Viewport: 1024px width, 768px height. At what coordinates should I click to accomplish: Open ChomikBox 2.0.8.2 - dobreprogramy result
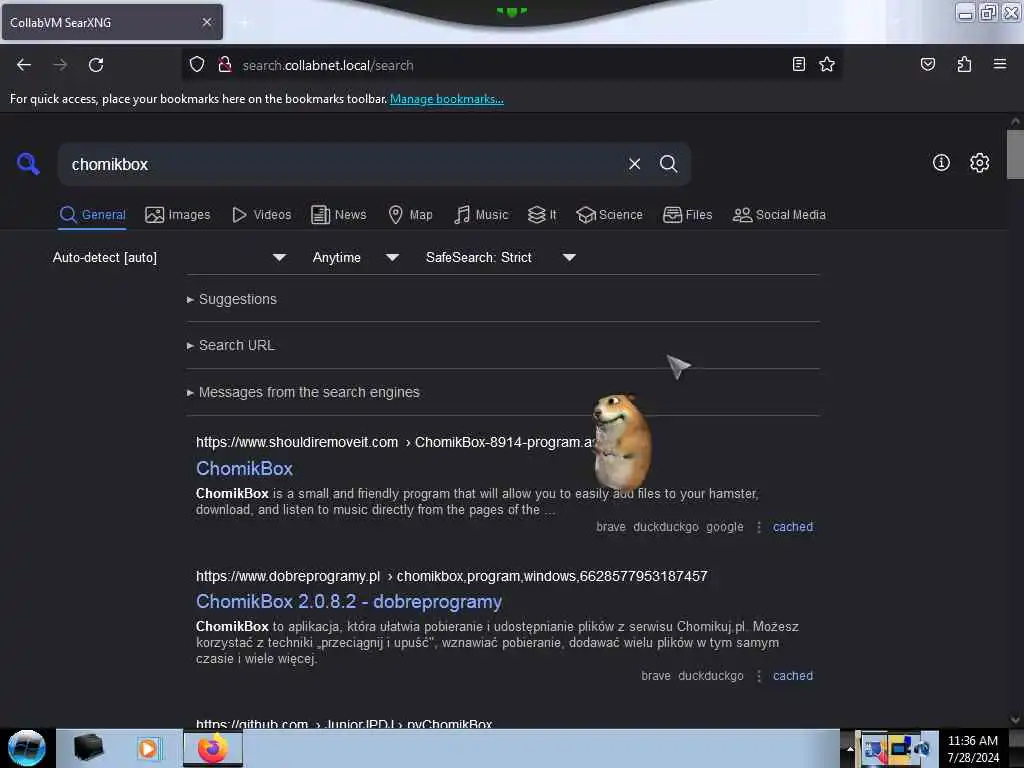coord(349,601)
